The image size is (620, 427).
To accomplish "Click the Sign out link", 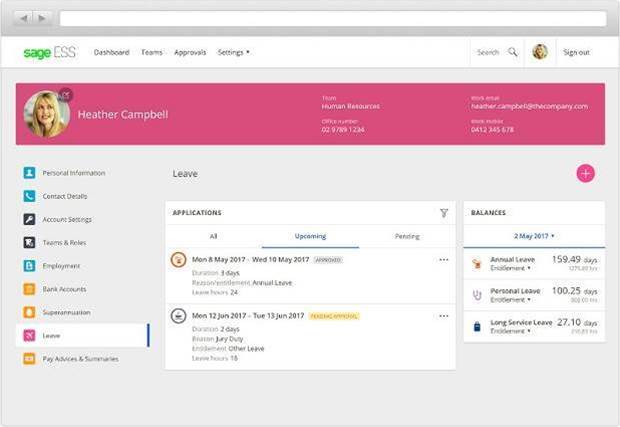I will coord(576,52).
